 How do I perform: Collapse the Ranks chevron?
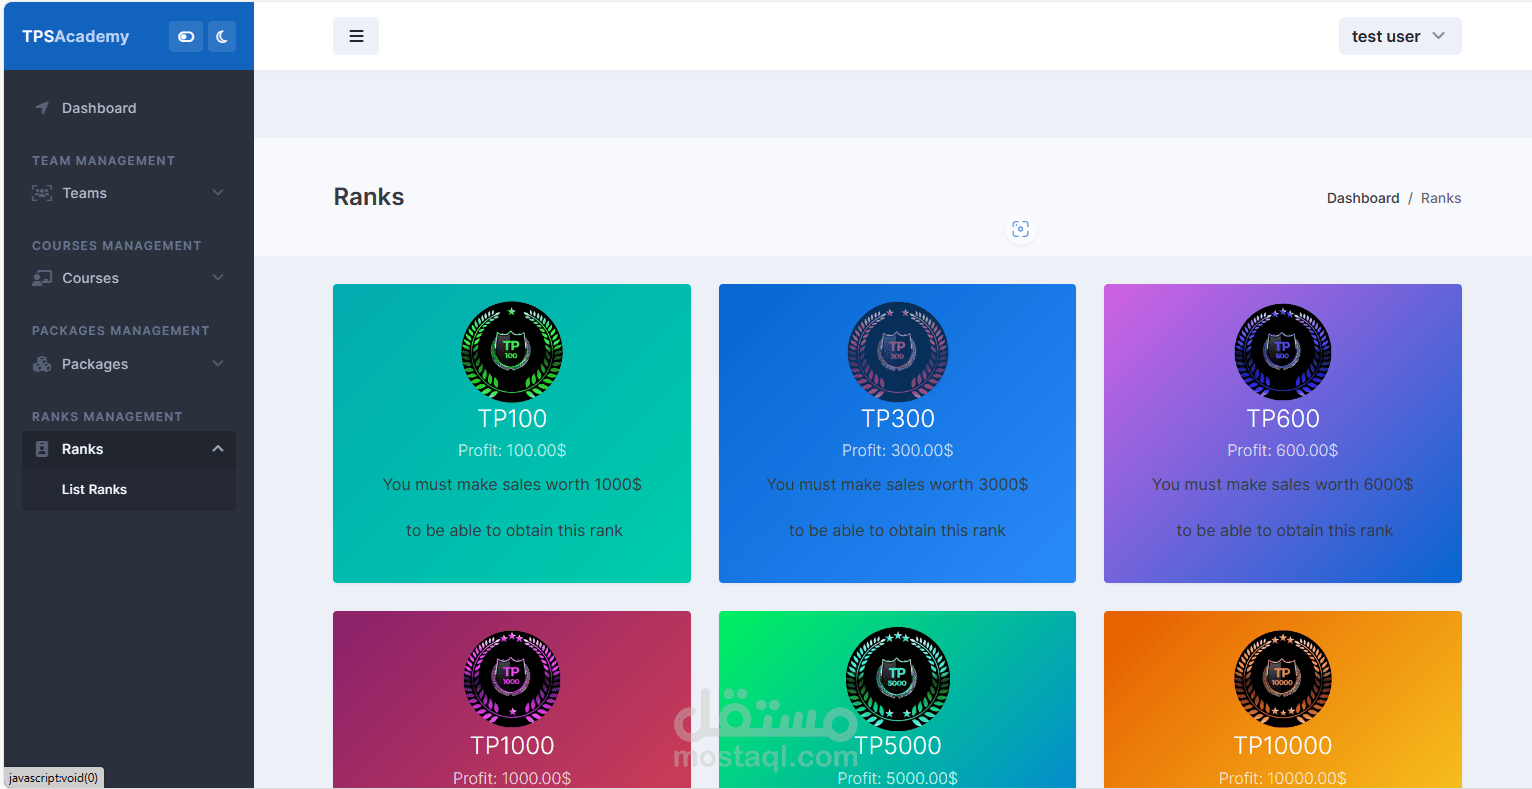[218, 449]
